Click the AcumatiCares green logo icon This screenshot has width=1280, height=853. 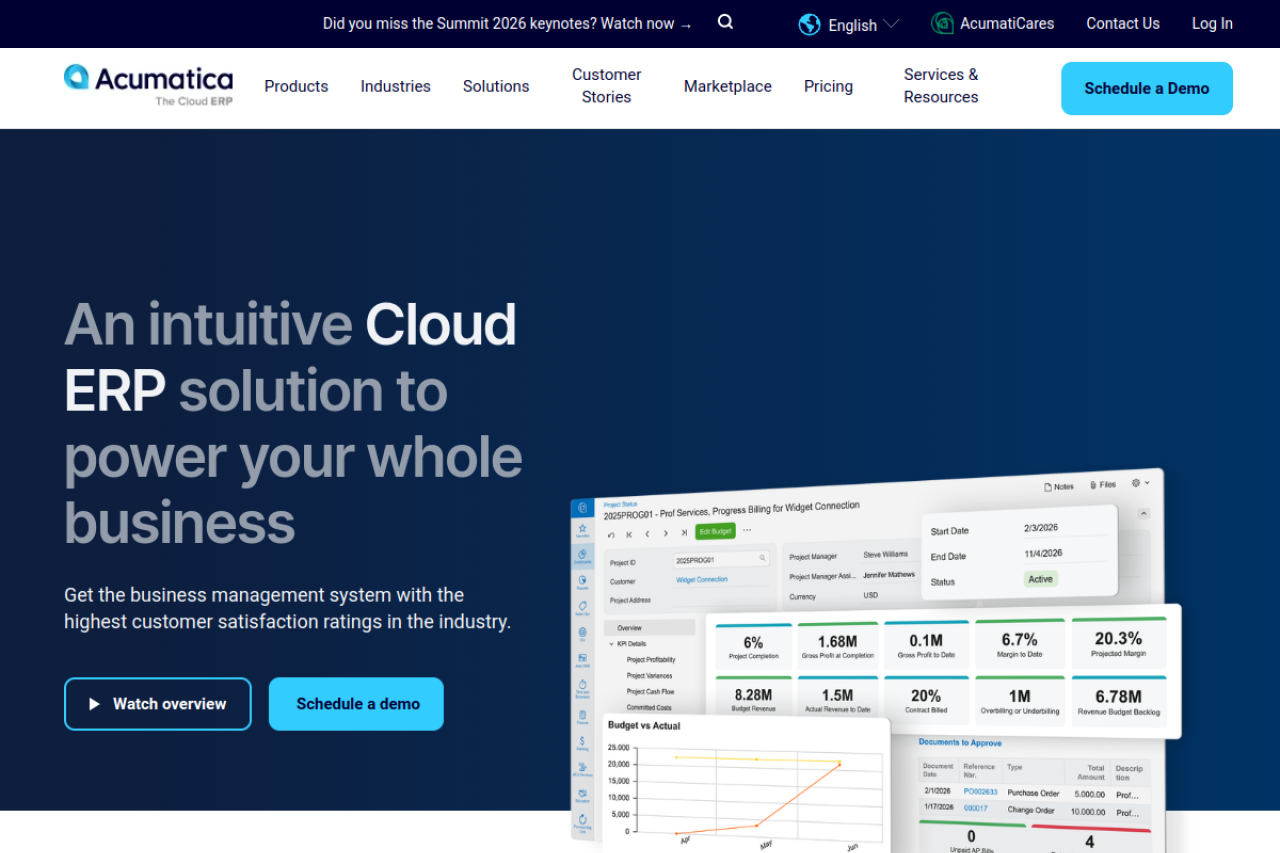[942, 23]
